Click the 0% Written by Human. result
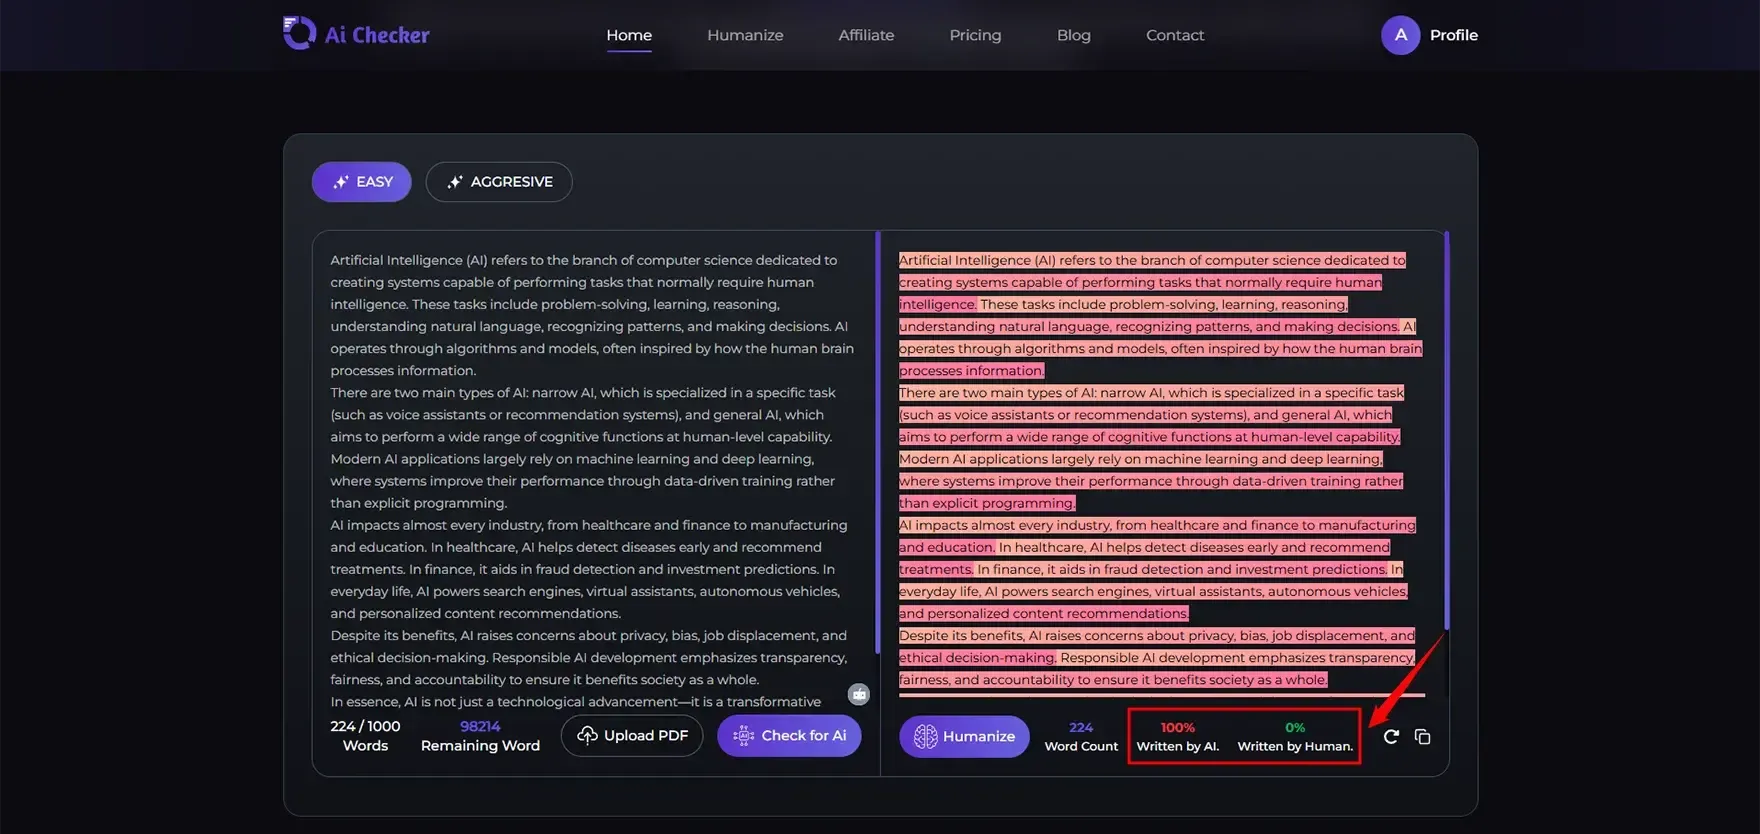 (x=1295, y=737)
